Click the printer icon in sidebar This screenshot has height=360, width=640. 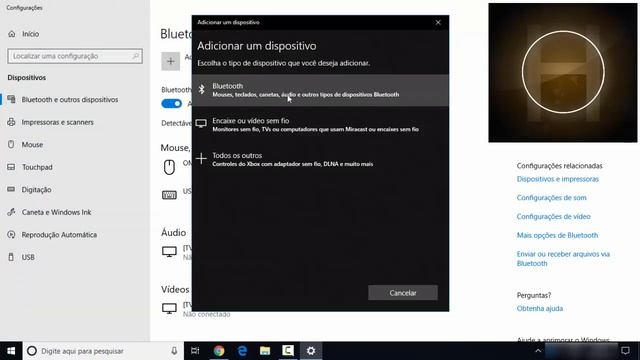[x=11, y=122]
